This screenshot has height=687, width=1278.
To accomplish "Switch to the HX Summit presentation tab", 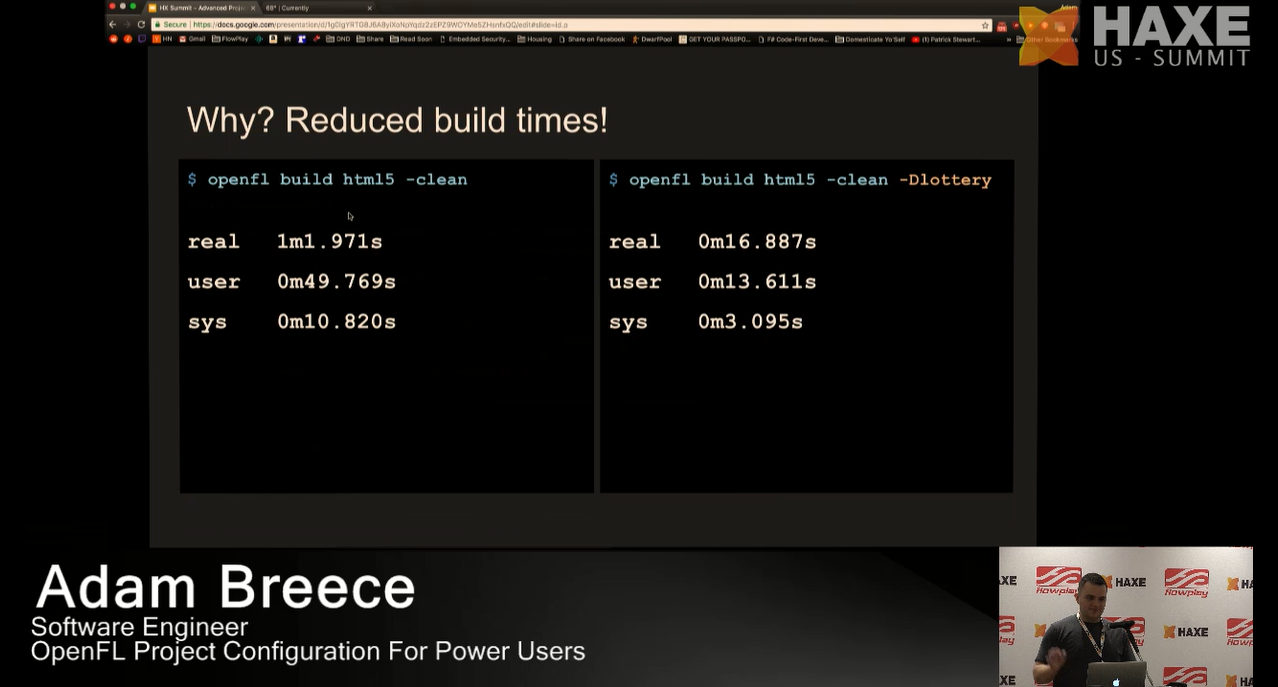I will pyautogui.click(x=202, y=8).
